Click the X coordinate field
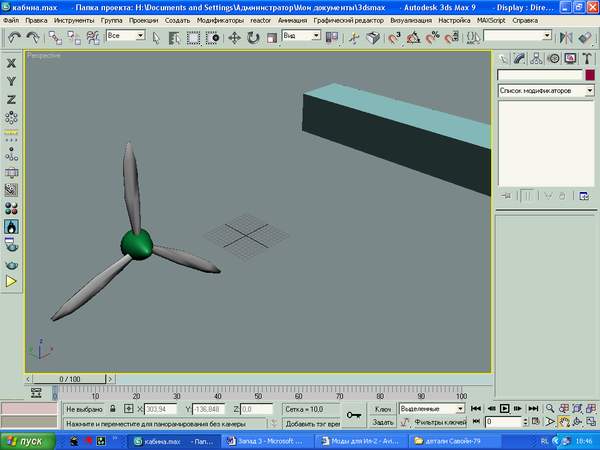 click(x=160, y=409)
